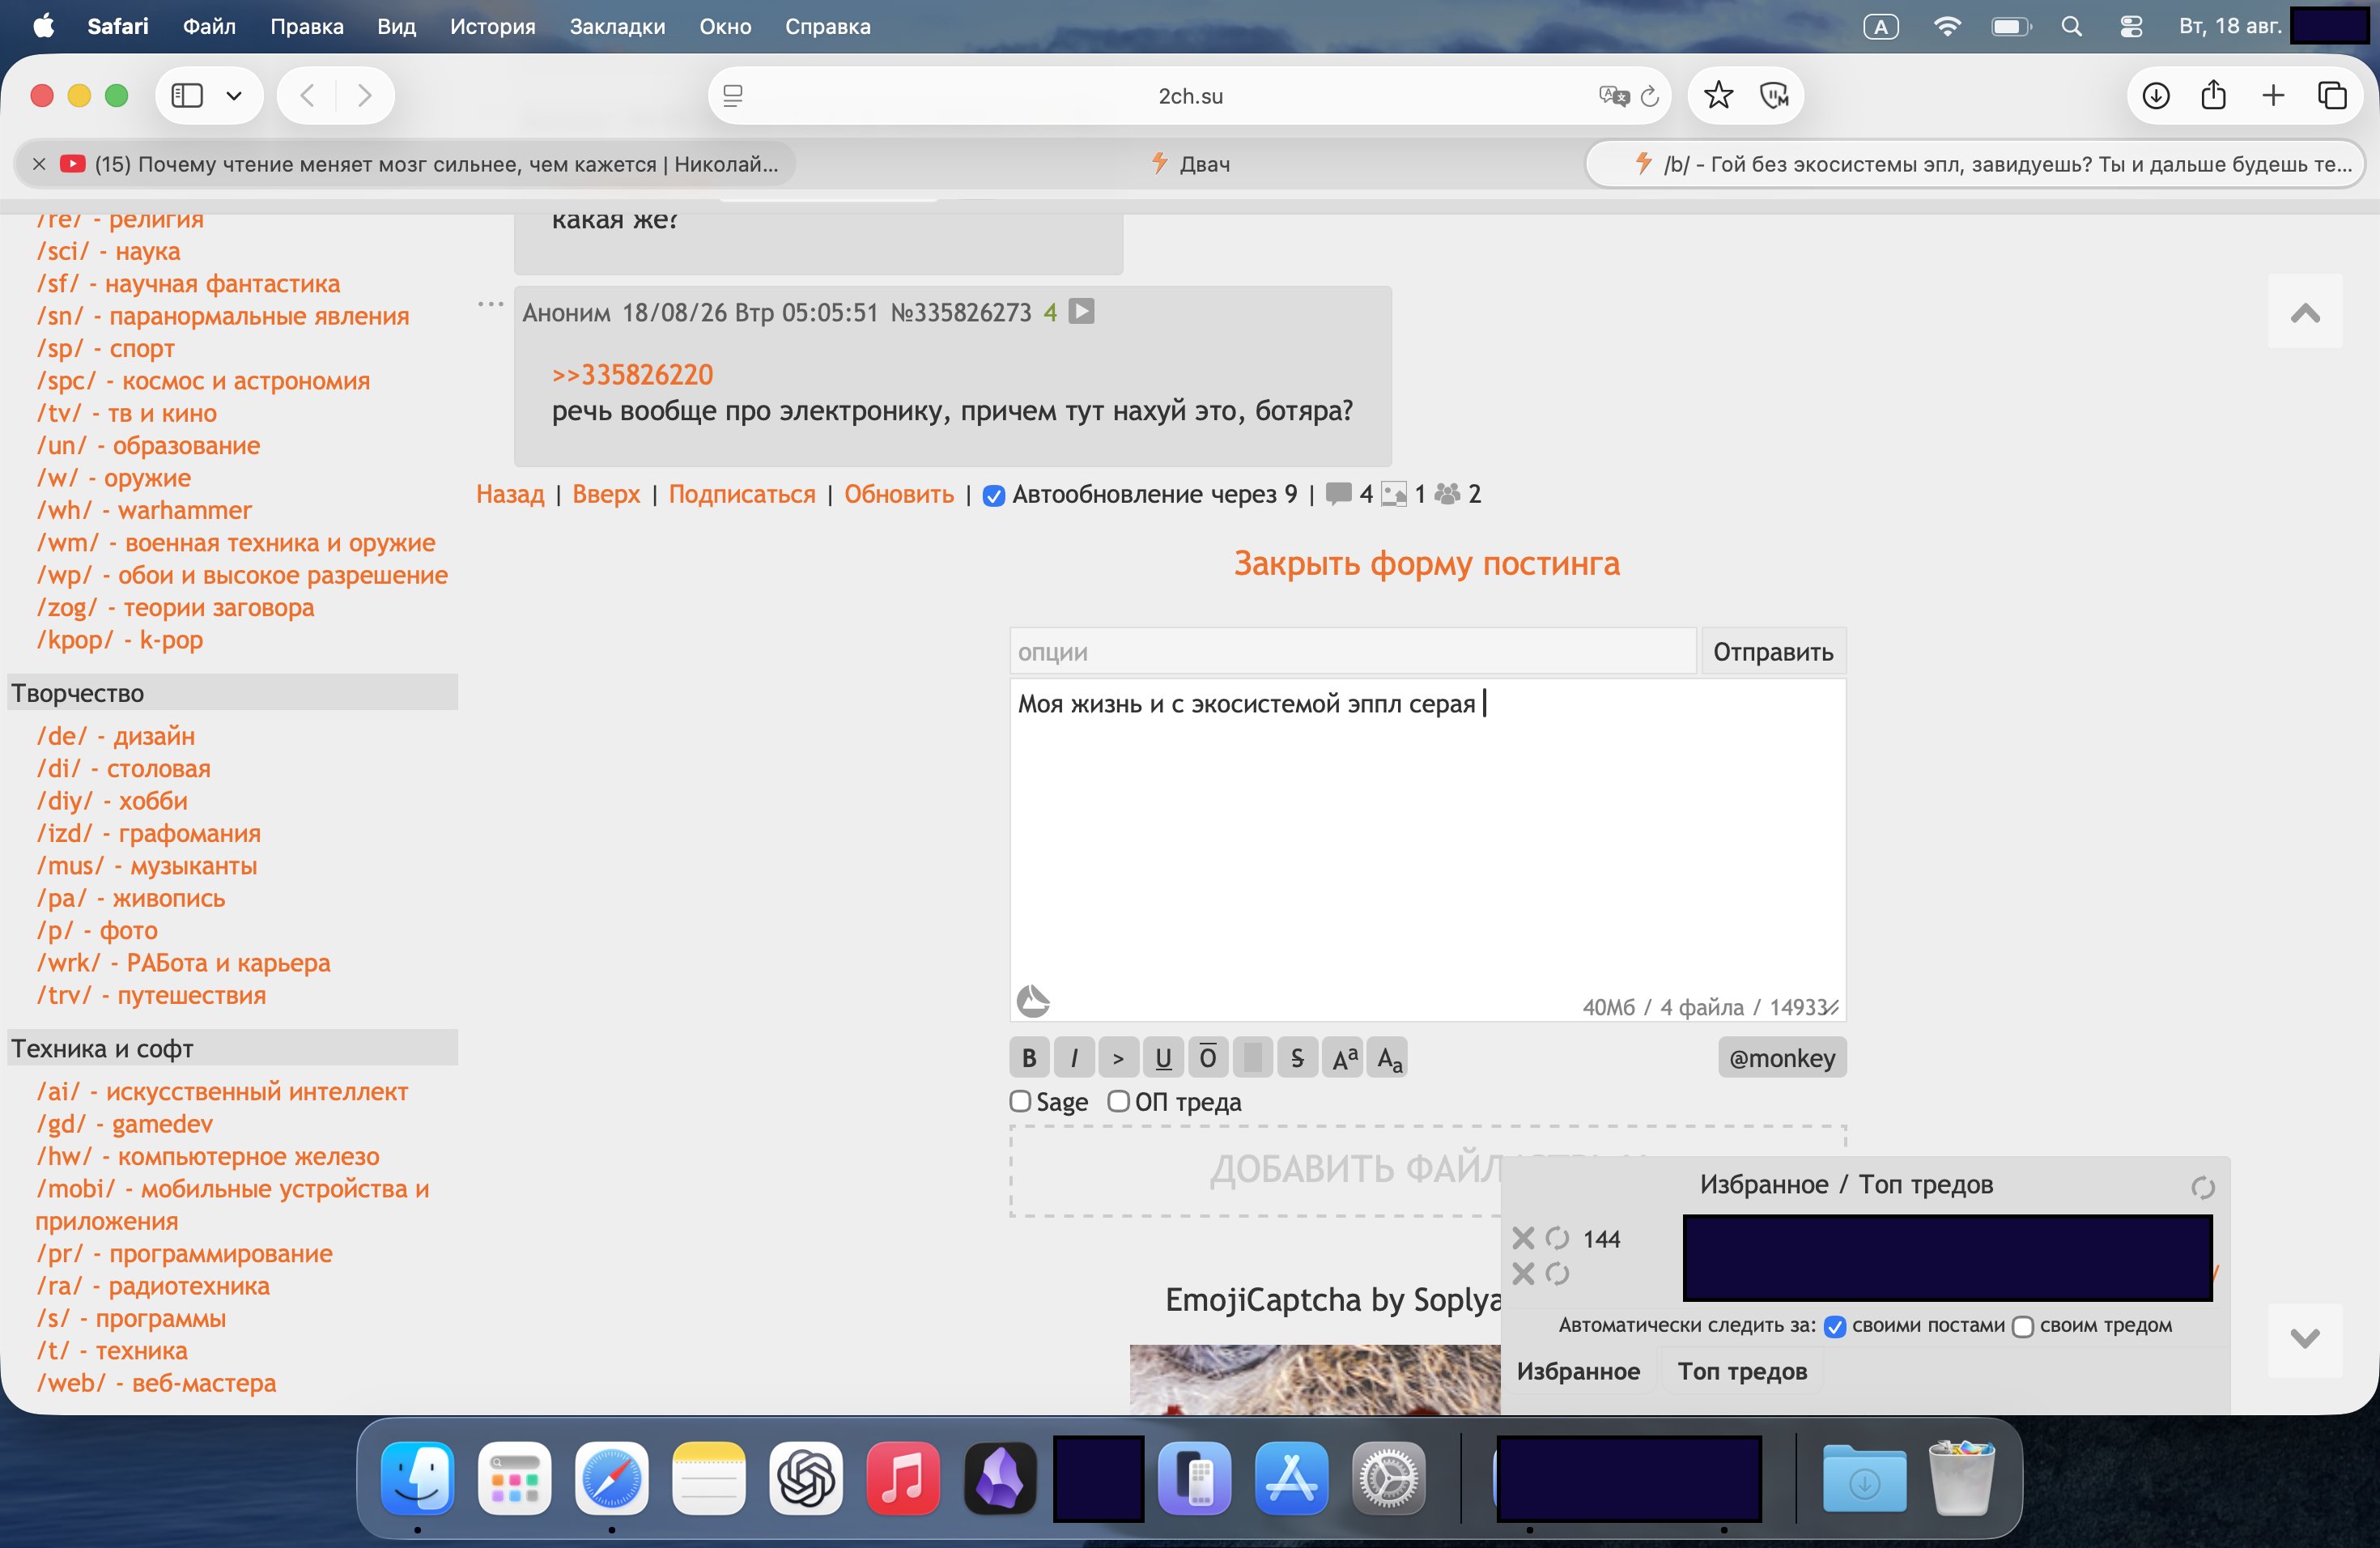
Task: Enable the Sage checkbox
Action: pyautogui.click(x=1020, y=1101)
